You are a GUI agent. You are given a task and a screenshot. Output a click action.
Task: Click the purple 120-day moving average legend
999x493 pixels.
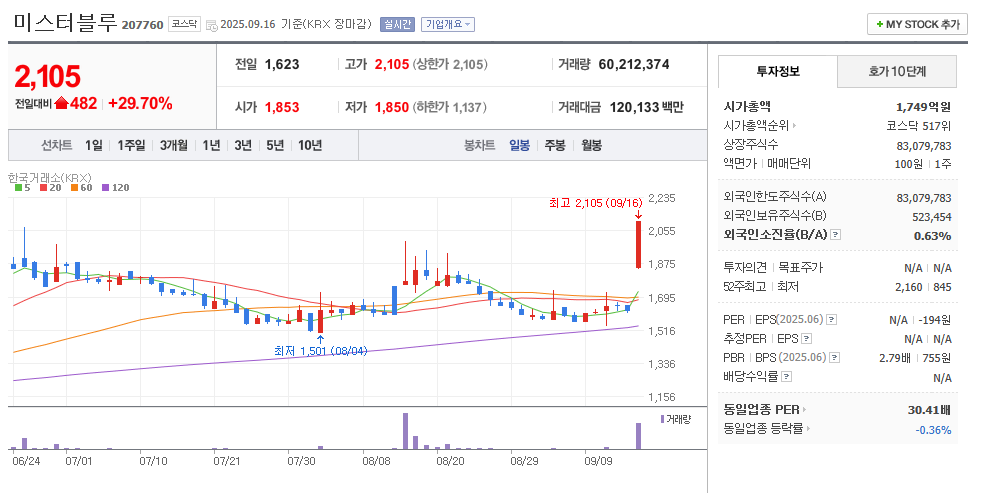pos(115,188)
